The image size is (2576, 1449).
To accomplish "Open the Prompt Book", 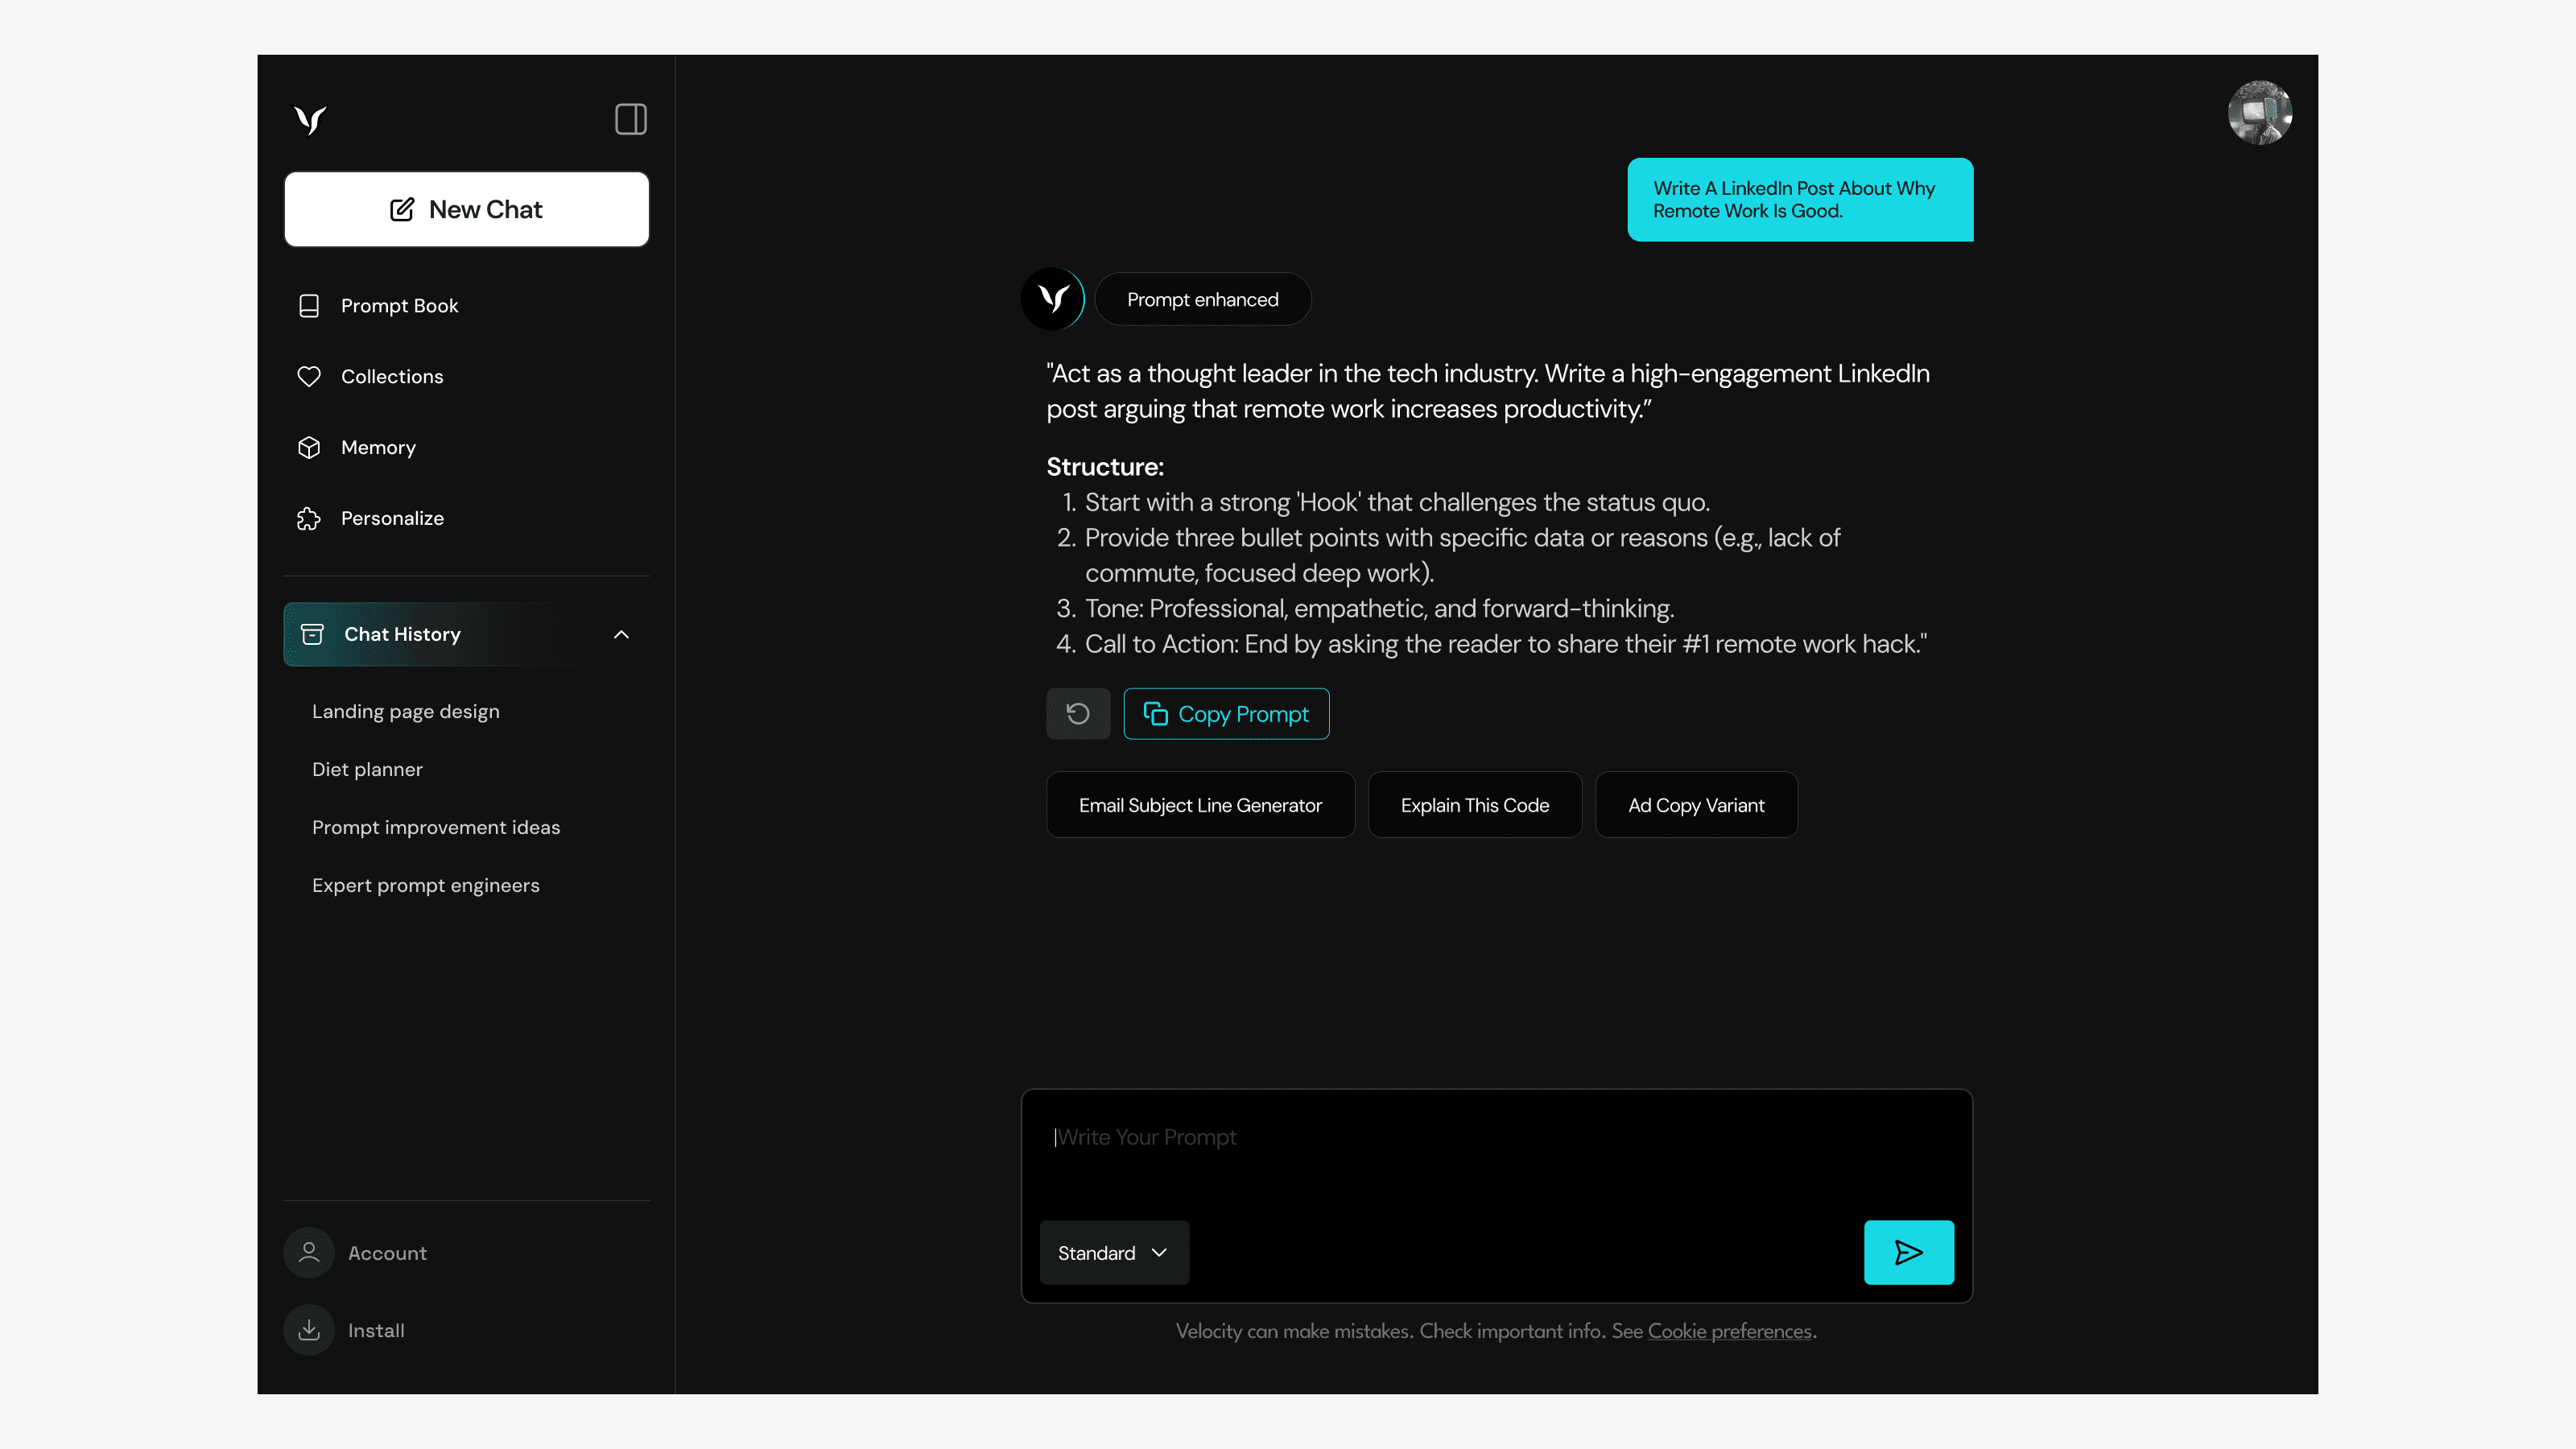I will [x=399, y=306].
